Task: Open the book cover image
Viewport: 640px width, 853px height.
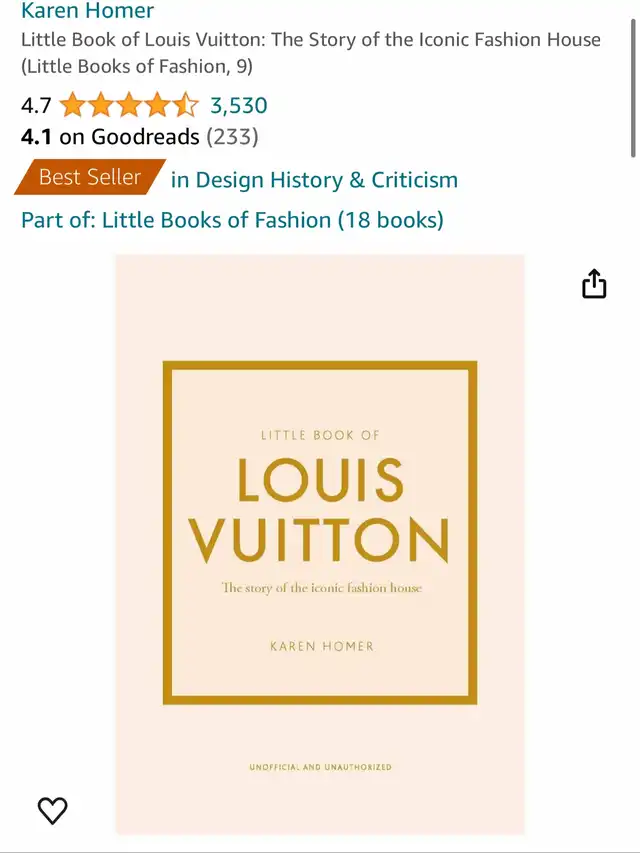Action: pyautogui.click(x=320, y=545)
